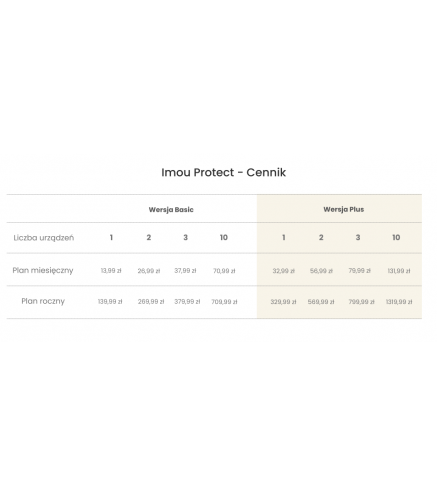
Task: Select Basic monthly price 37,99 zł
Action: coord(185,271)
